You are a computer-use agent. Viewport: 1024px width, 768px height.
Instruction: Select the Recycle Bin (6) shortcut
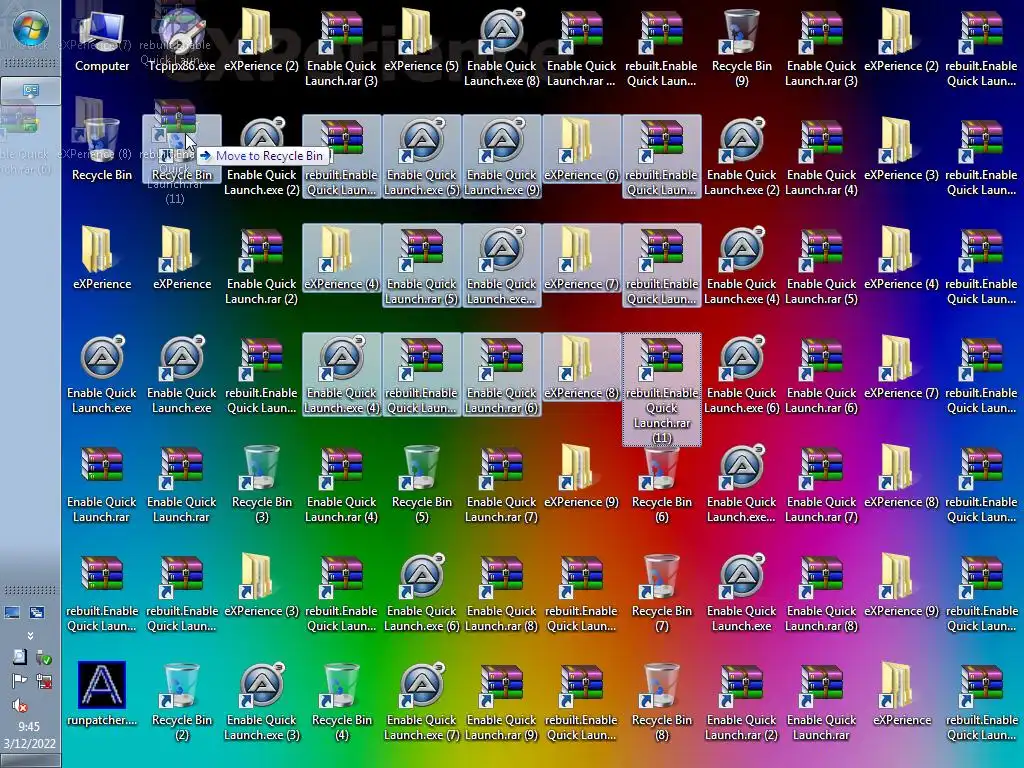point(662,484)
